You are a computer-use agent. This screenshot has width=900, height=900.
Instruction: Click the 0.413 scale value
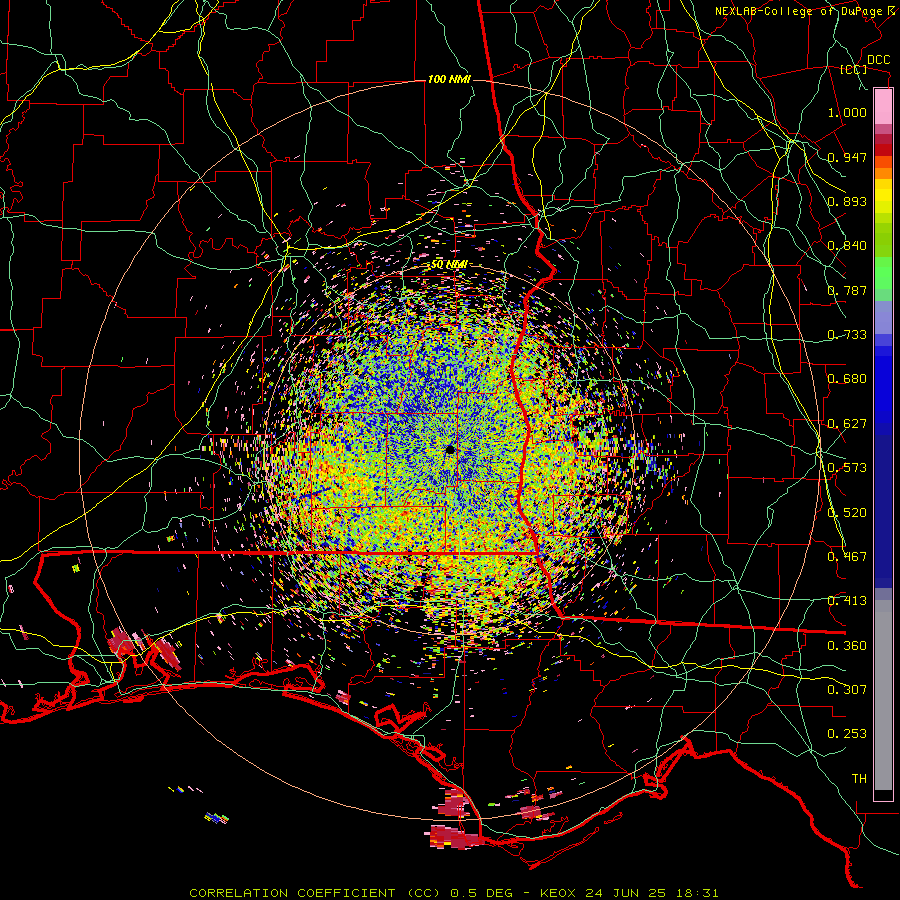coord(847,601)
